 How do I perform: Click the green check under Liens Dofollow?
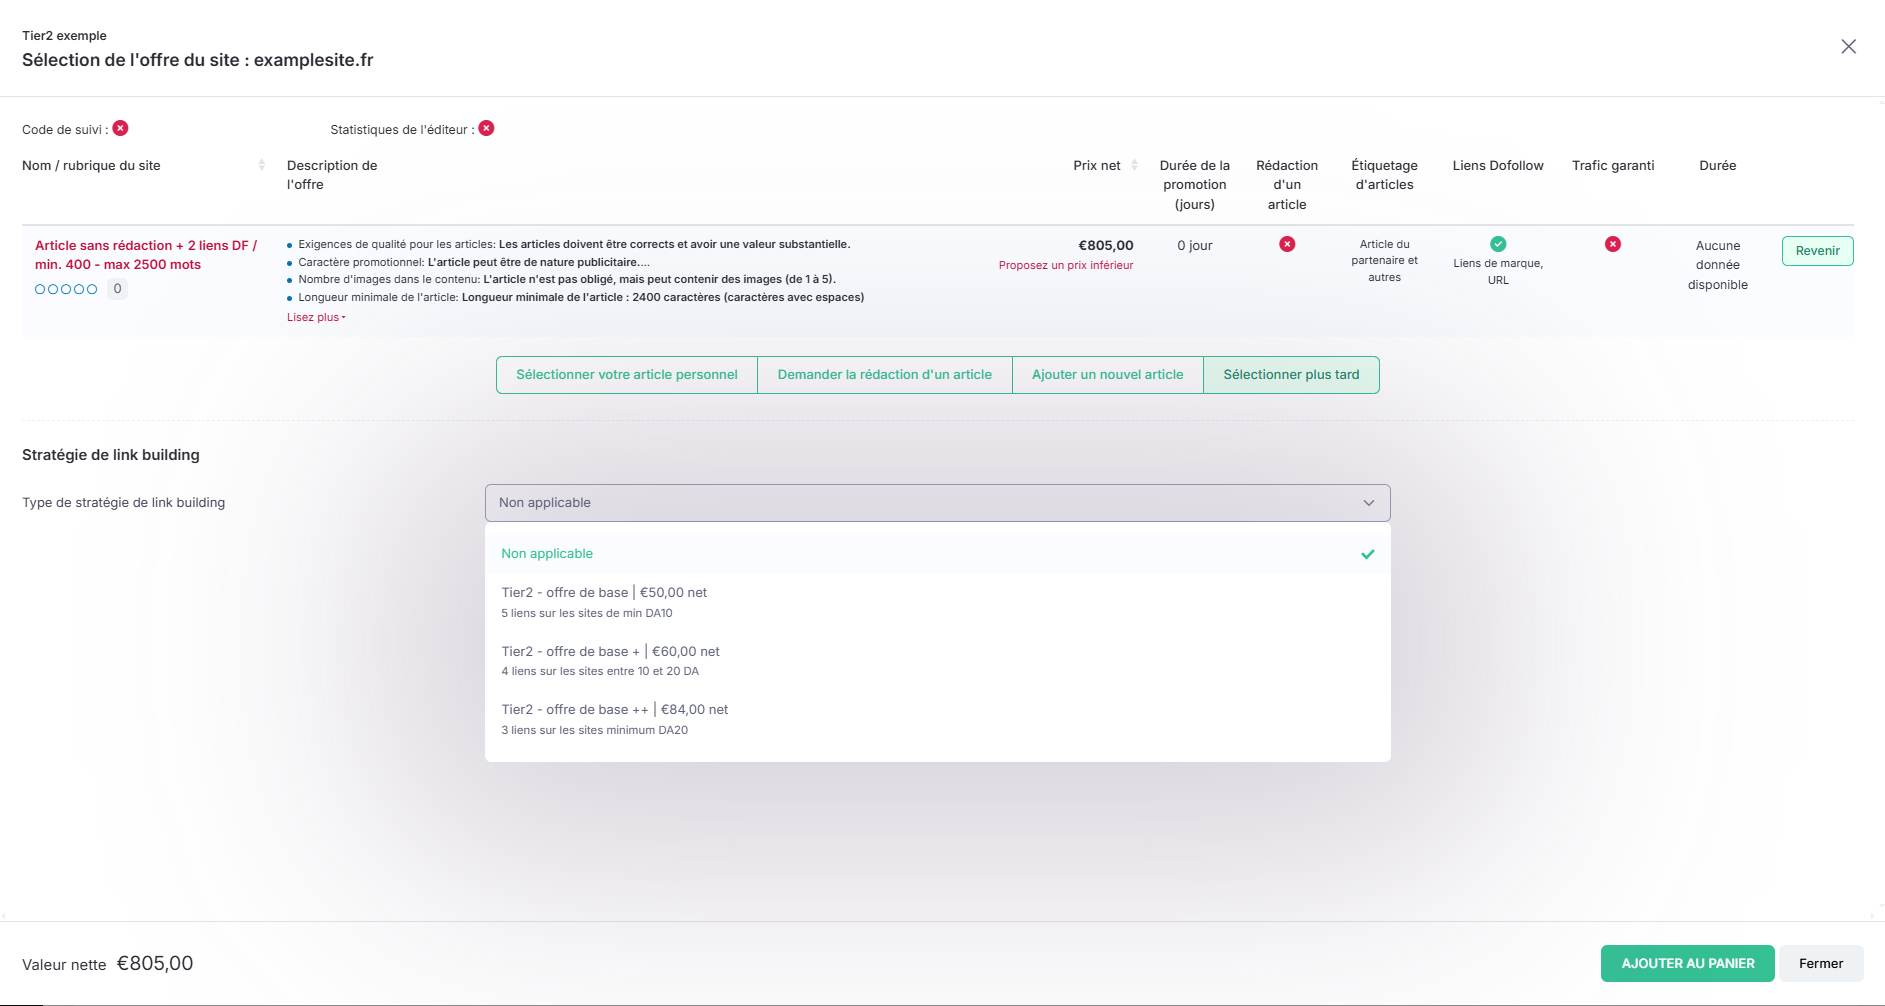[1498, 244]
